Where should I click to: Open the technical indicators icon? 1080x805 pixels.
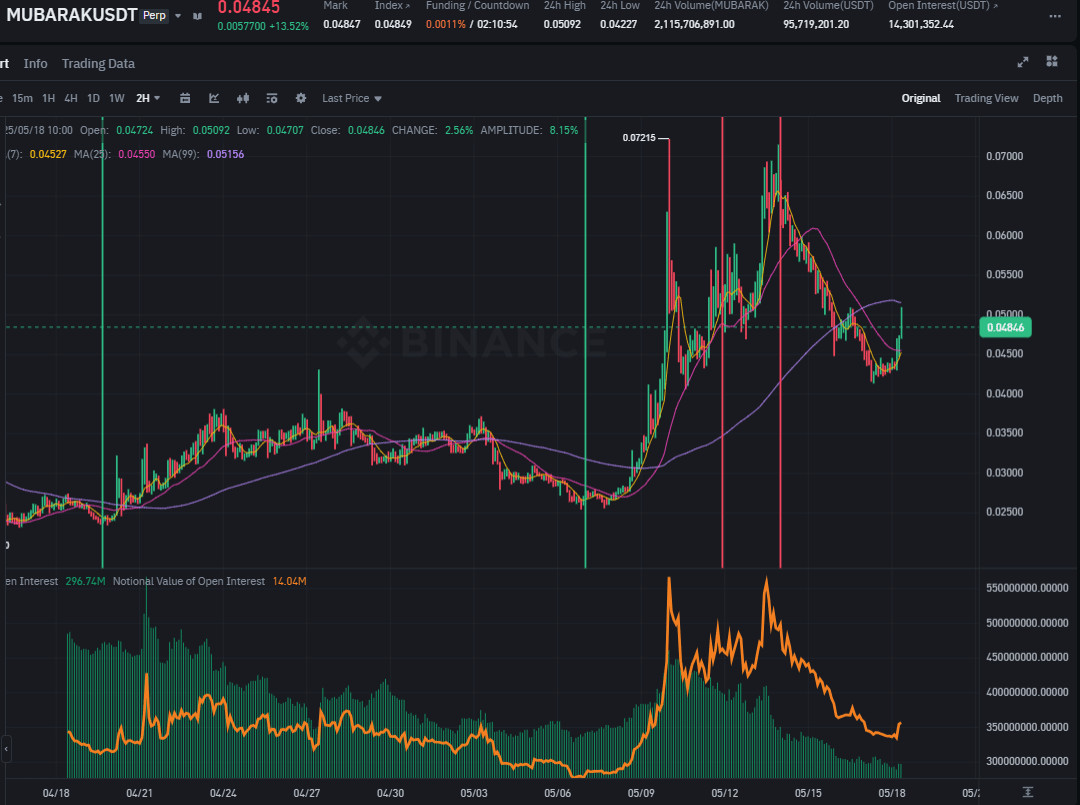click(214, 98)
